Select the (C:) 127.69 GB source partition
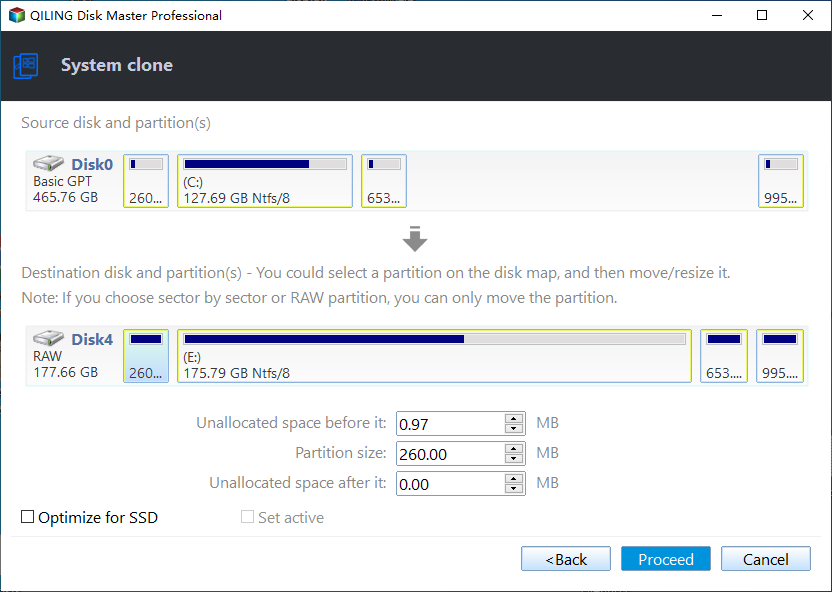This screenshot has width=832, height=592. (x=265, y=181)
